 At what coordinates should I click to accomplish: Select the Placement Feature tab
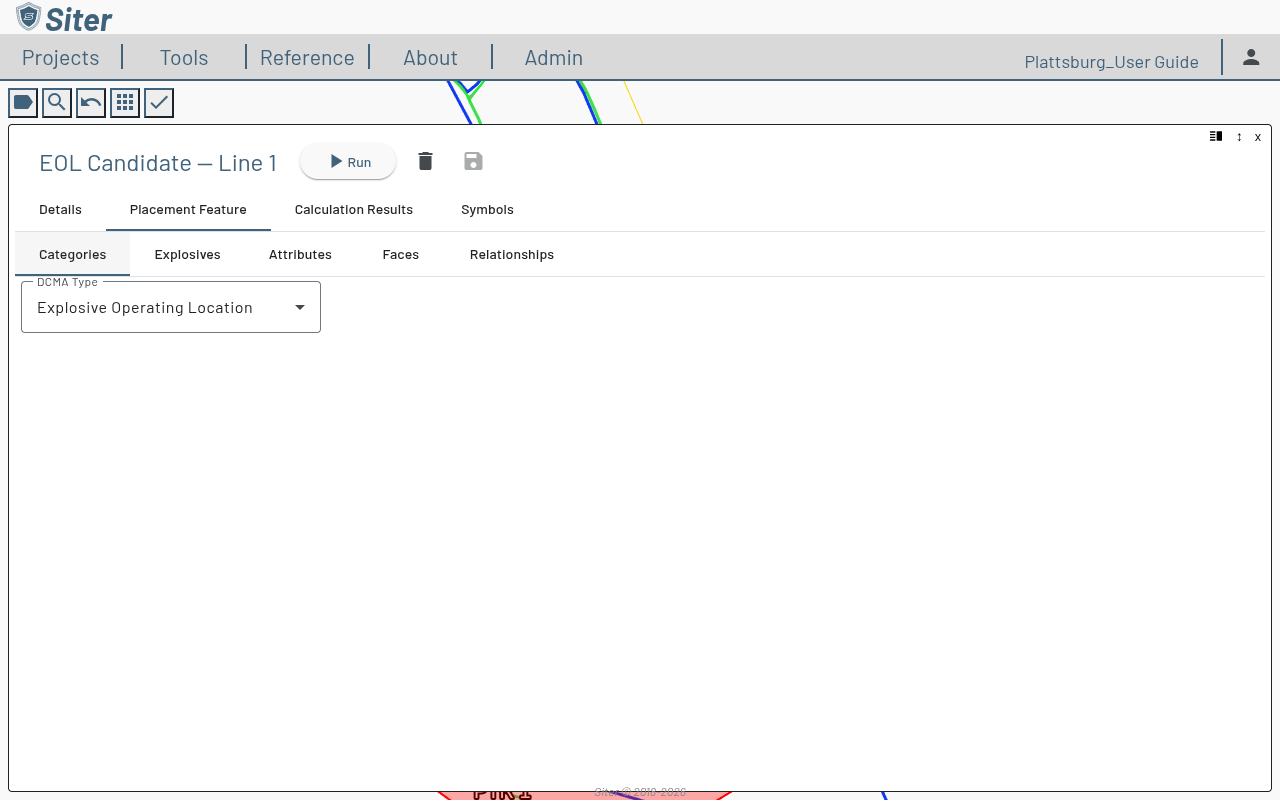[x=188, y=210]
